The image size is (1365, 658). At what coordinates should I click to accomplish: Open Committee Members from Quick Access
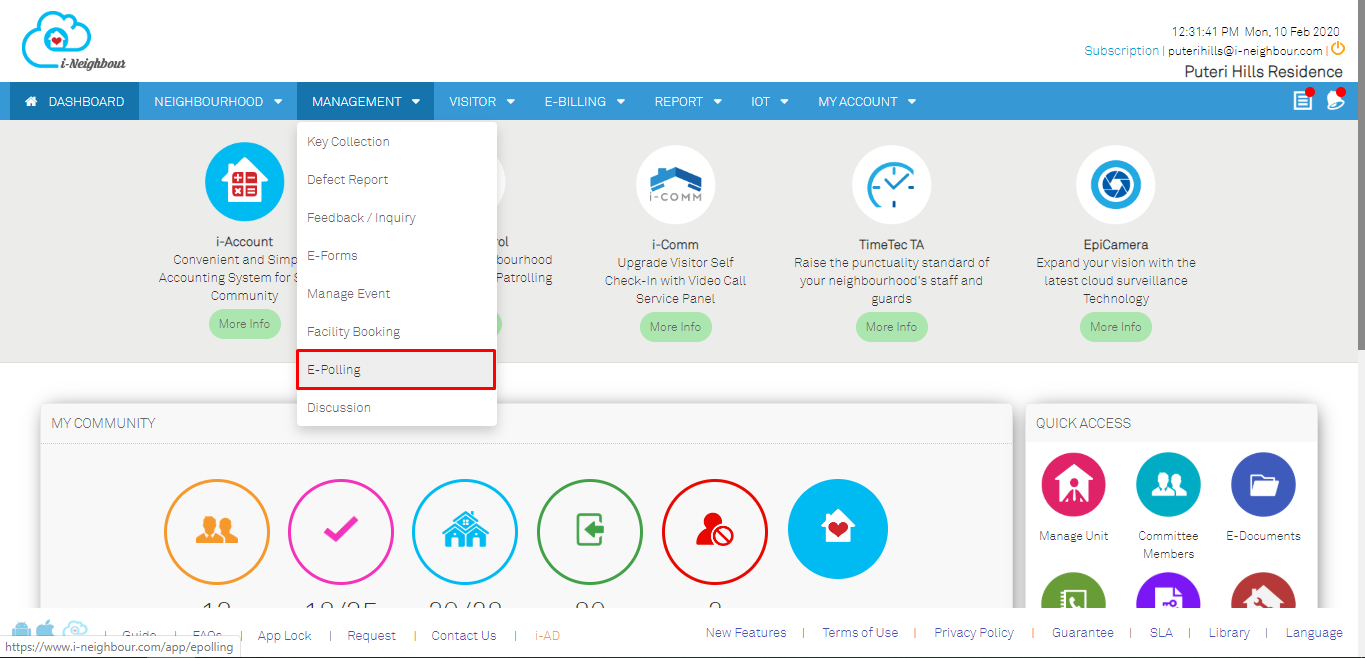pos(1168,484)
